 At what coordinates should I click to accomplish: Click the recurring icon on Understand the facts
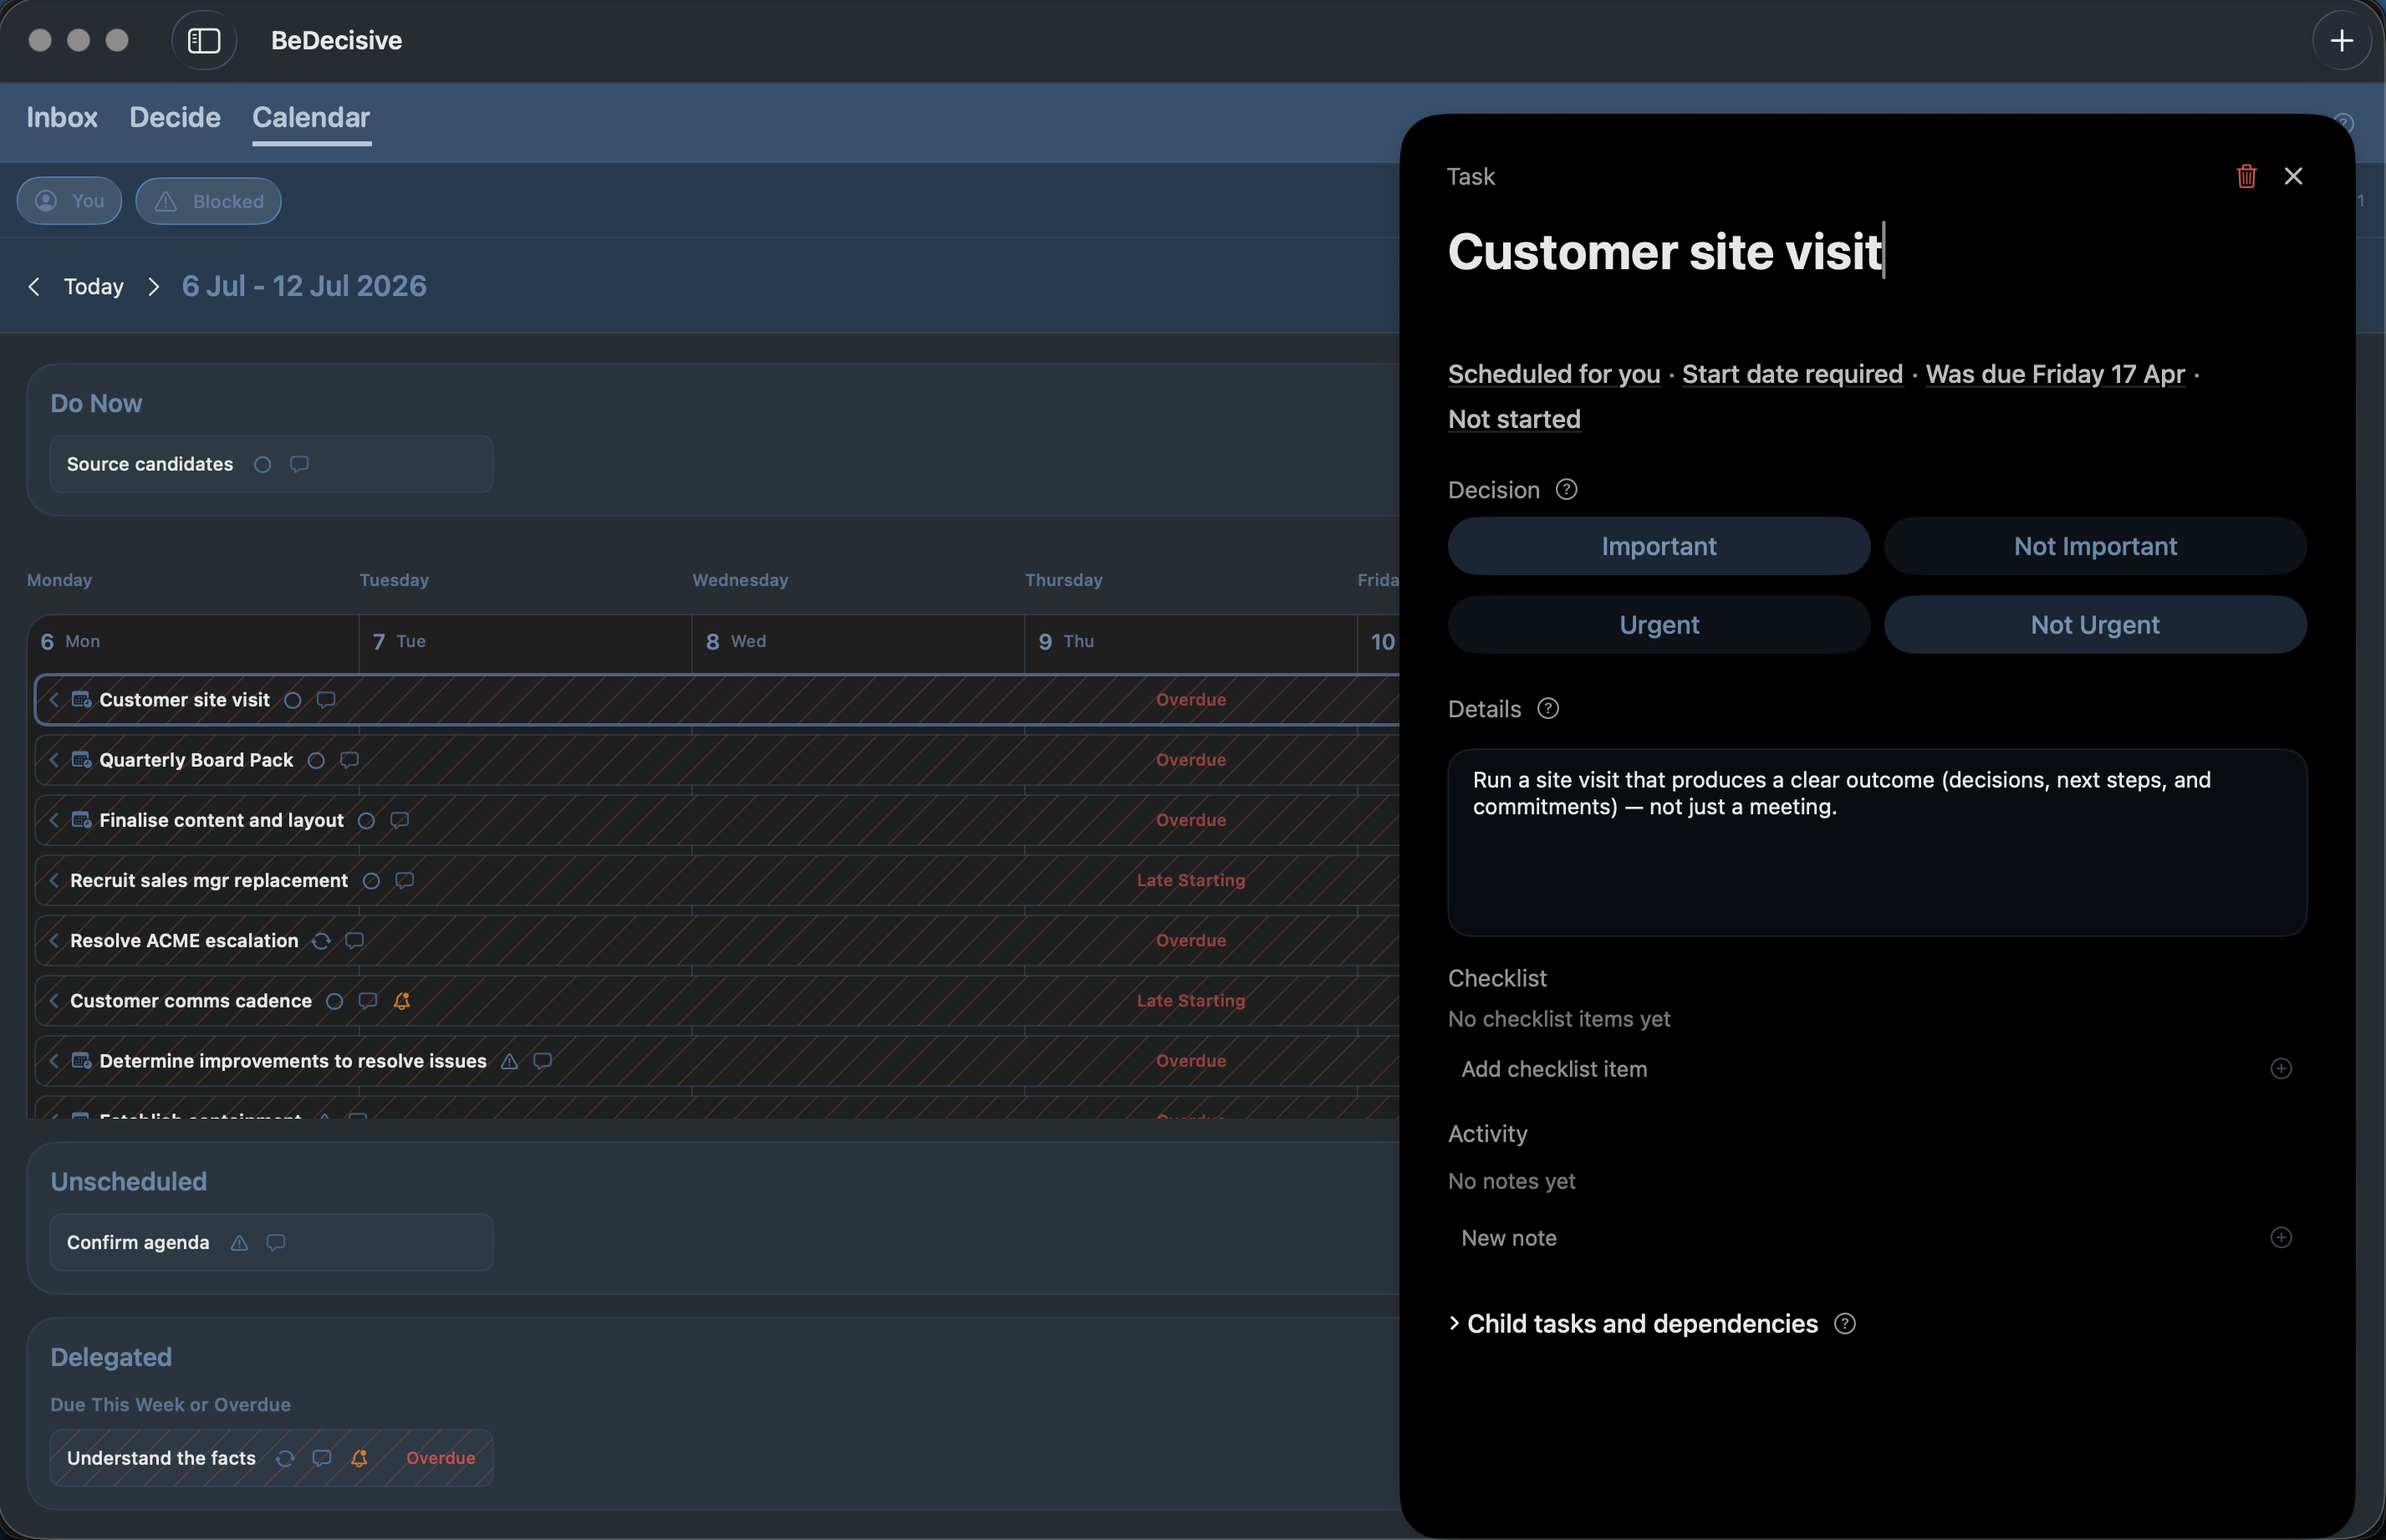[285, 1458]
